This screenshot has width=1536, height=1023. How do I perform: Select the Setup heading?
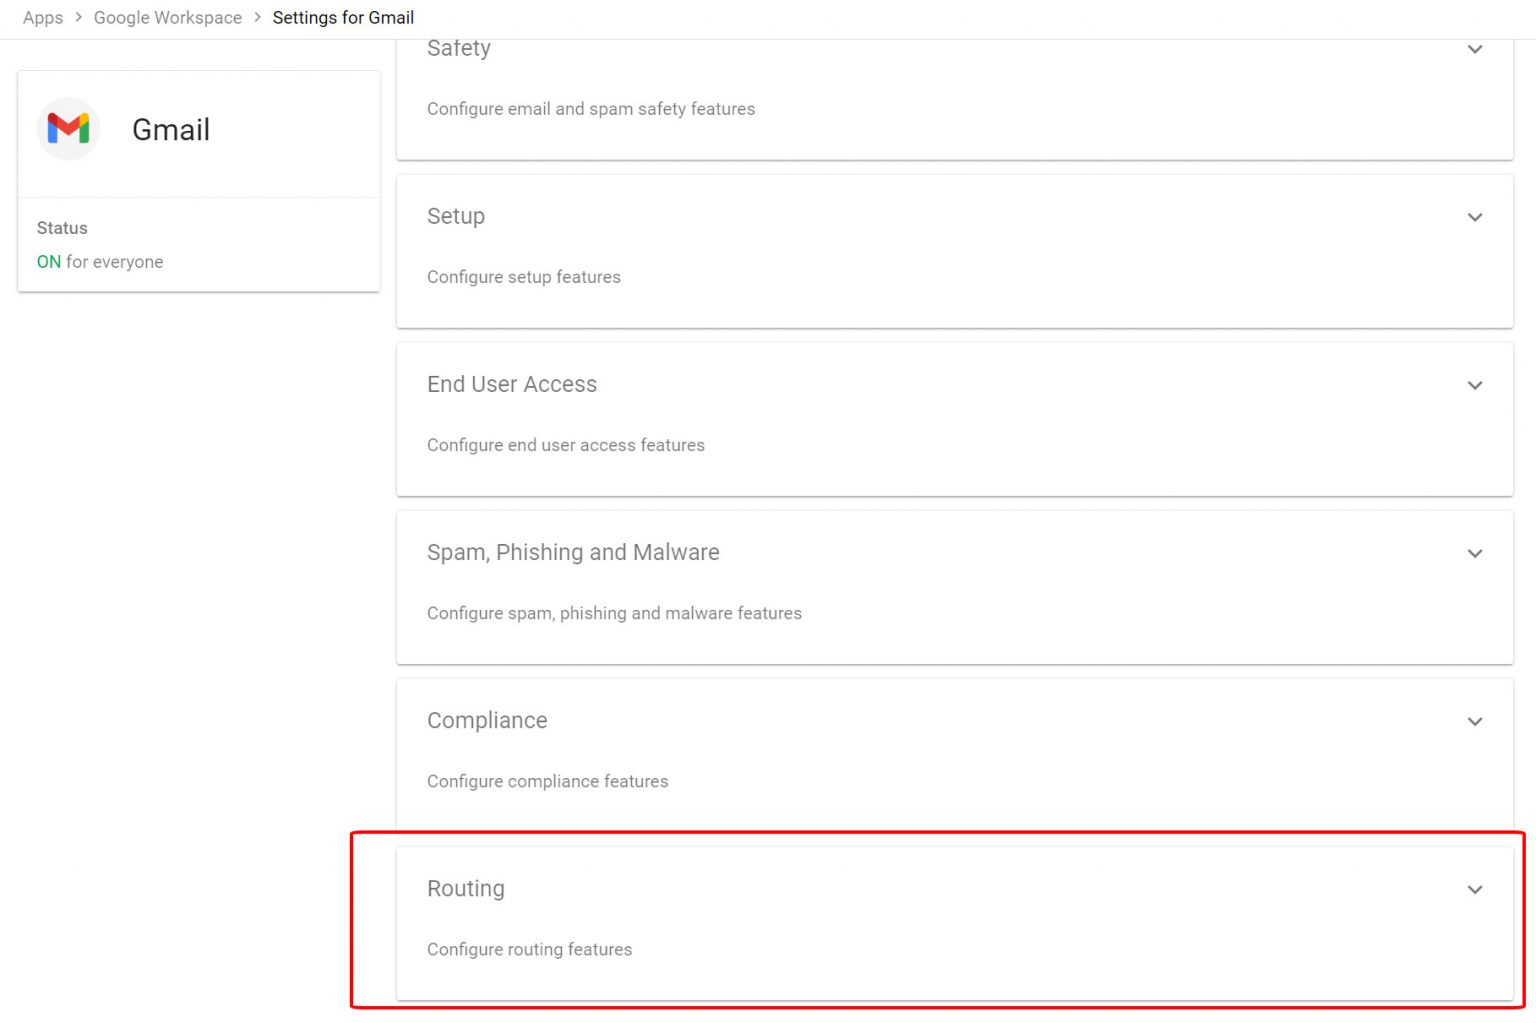456,216
